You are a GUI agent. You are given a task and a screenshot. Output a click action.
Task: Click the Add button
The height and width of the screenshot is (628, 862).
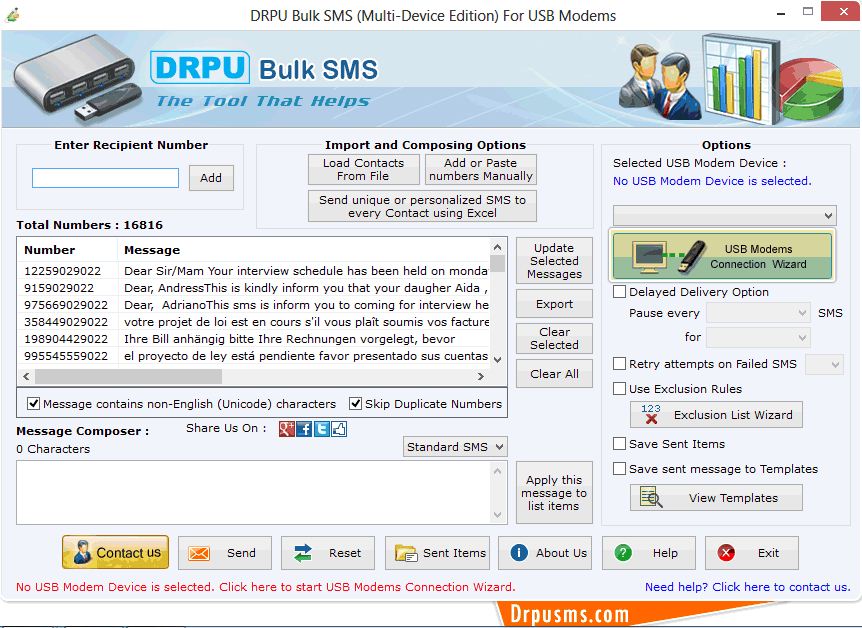(x=211, y=178)
